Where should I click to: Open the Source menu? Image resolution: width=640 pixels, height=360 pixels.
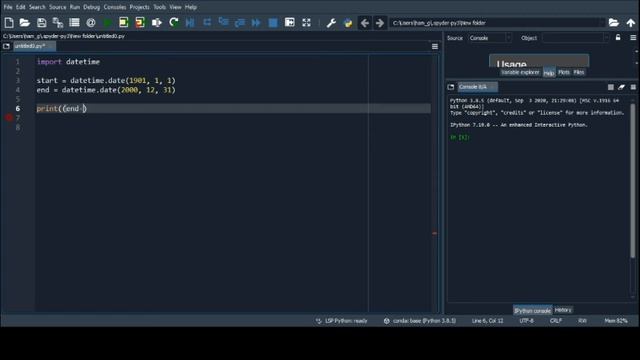coord(58,7)
